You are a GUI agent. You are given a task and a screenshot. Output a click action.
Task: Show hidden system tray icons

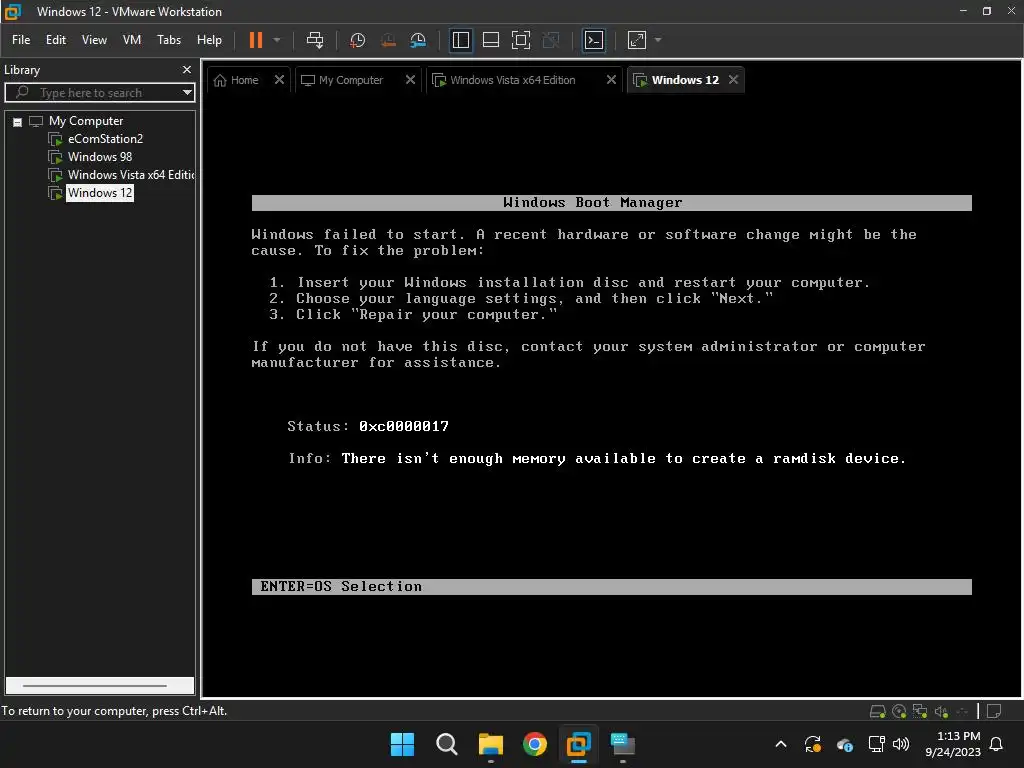coord(780,744)
